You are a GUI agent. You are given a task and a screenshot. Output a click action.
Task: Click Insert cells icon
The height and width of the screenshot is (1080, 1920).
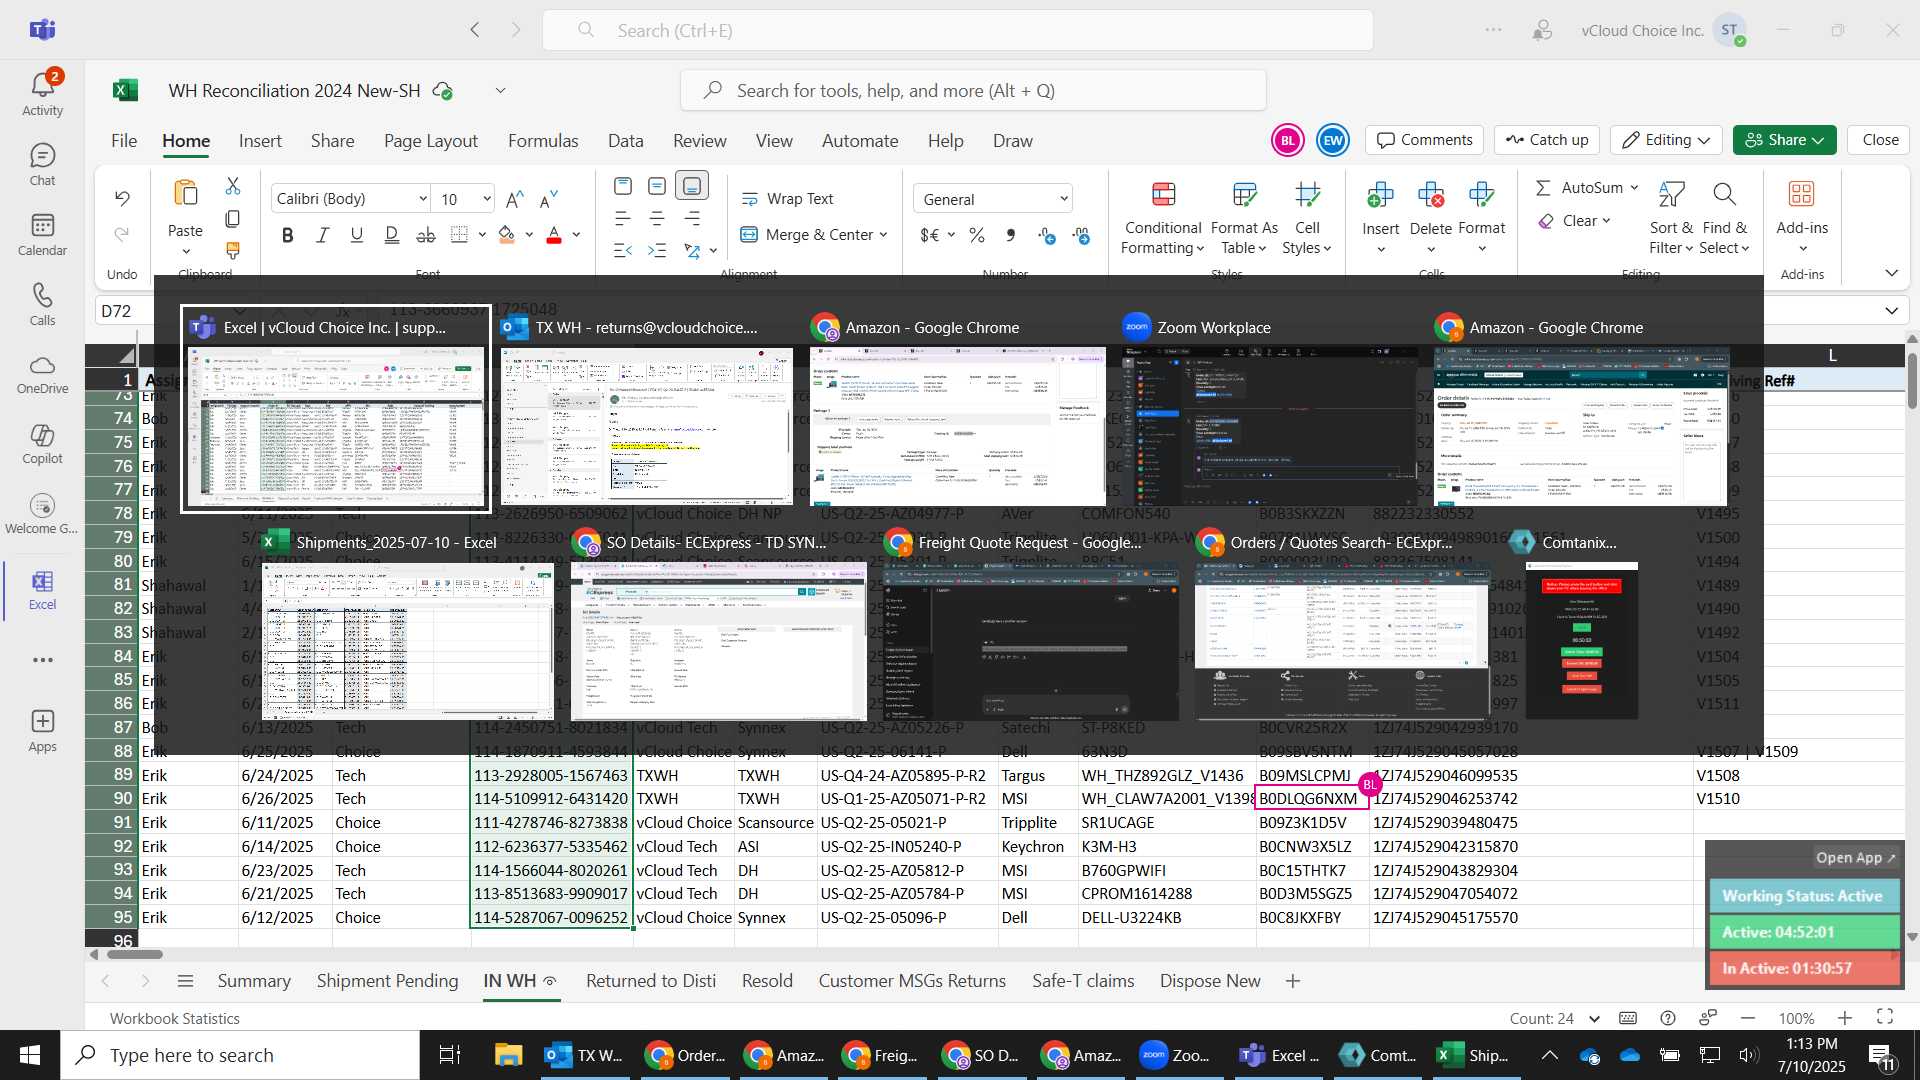tap(1380, 194)
